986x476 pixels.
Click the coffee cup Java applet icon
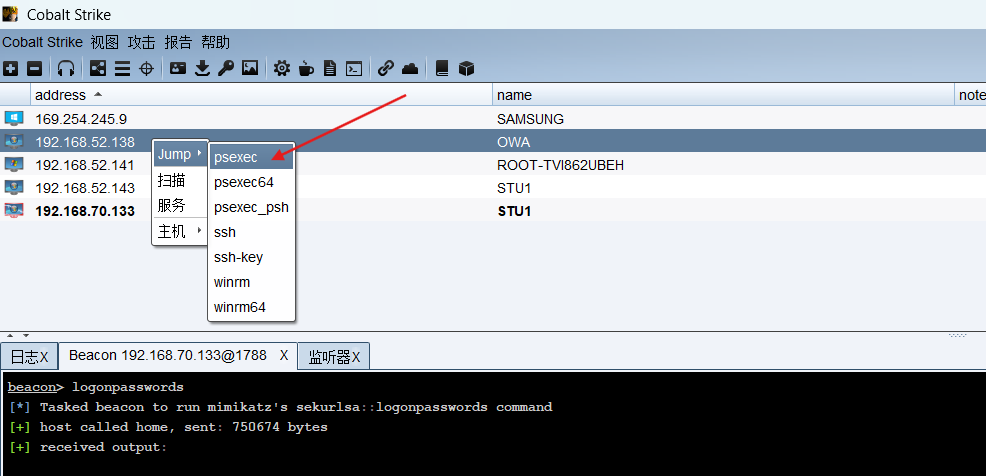(306, 69)
